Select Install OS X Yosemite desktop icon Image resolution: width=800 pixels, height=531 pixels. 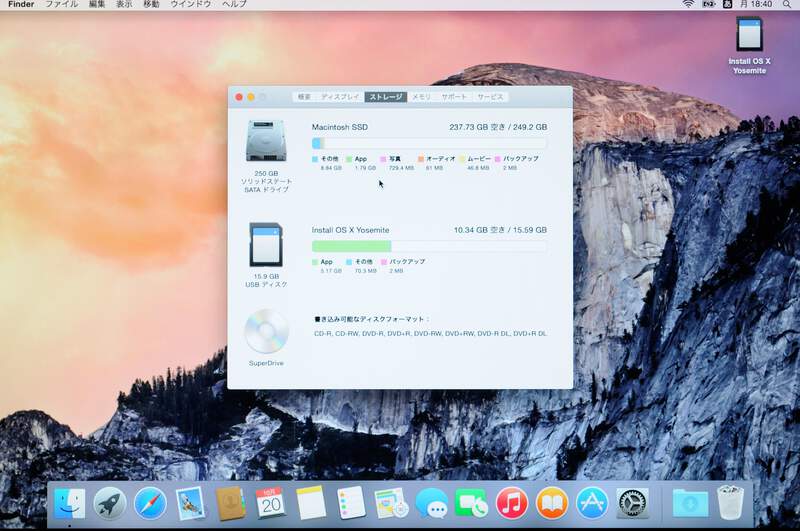pyautogui.click(x=749, y=45)
